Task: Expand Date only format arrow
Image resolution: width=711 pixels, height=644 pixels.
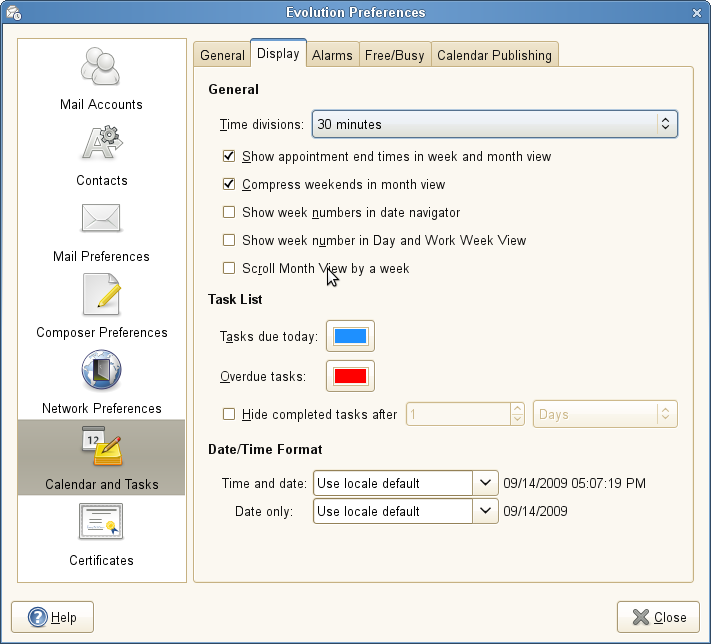Action: pyautogui.click(x=485, y=511)
